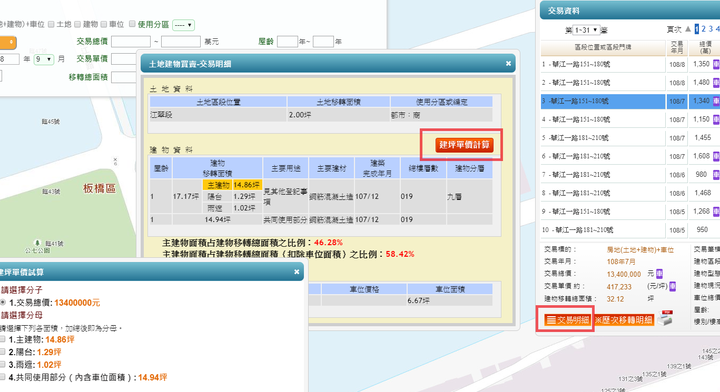
Task: Close the 建坪單價試算 panel
Action: point(297,272)
